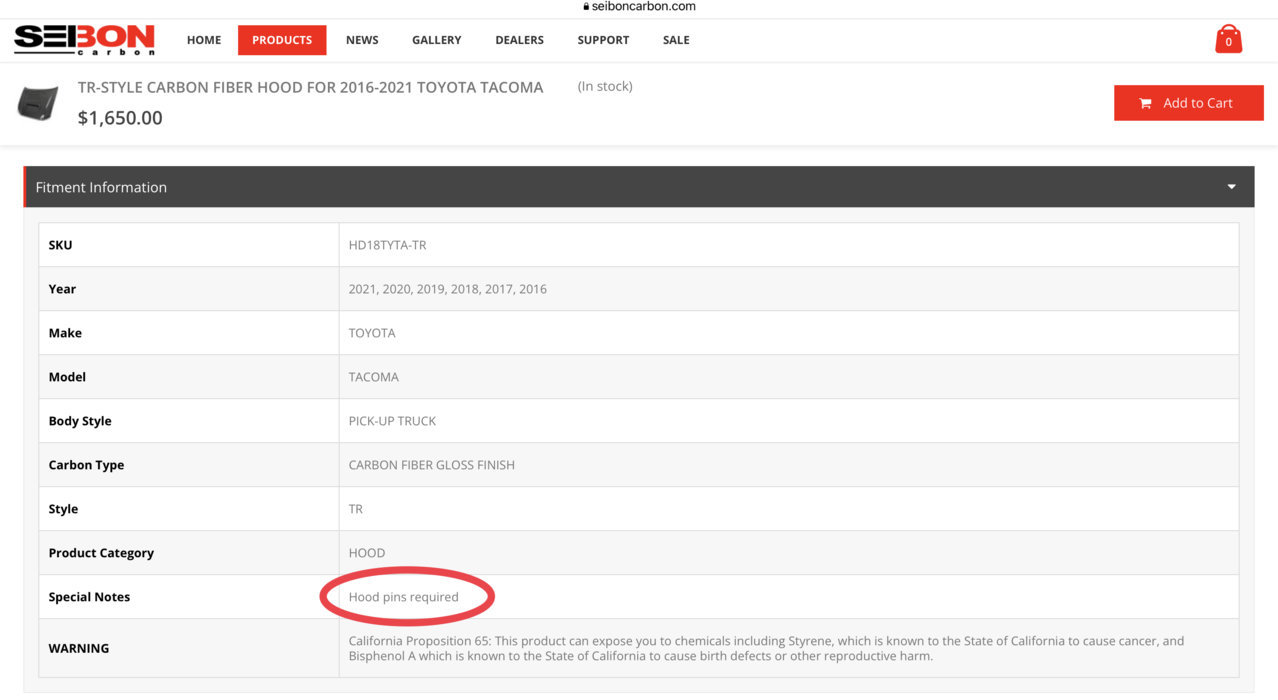1278x700 pixels.
Task: Click the Carbon Type row label
Action: (x=86, y=465)
